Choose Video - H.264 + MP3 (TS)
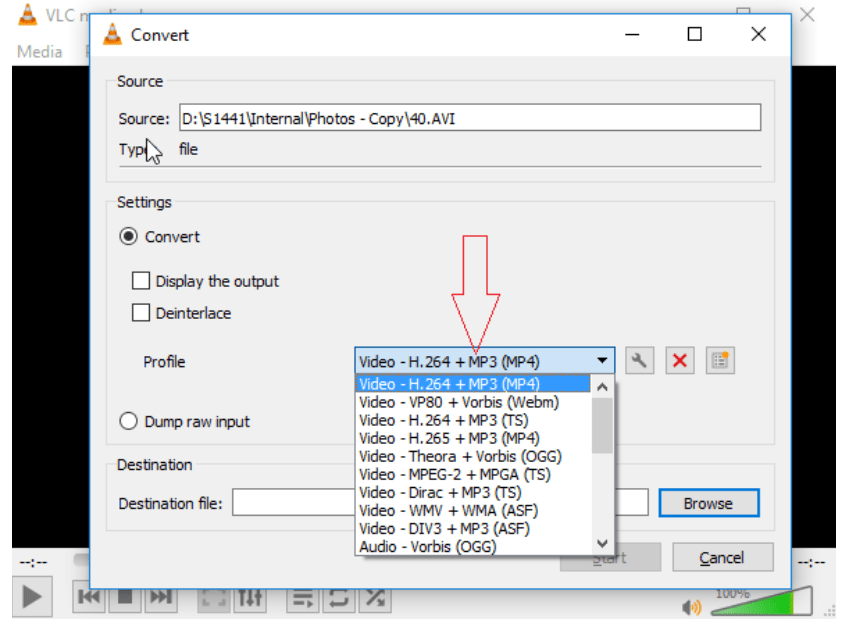The image size is (858, 626). (473, 420)
